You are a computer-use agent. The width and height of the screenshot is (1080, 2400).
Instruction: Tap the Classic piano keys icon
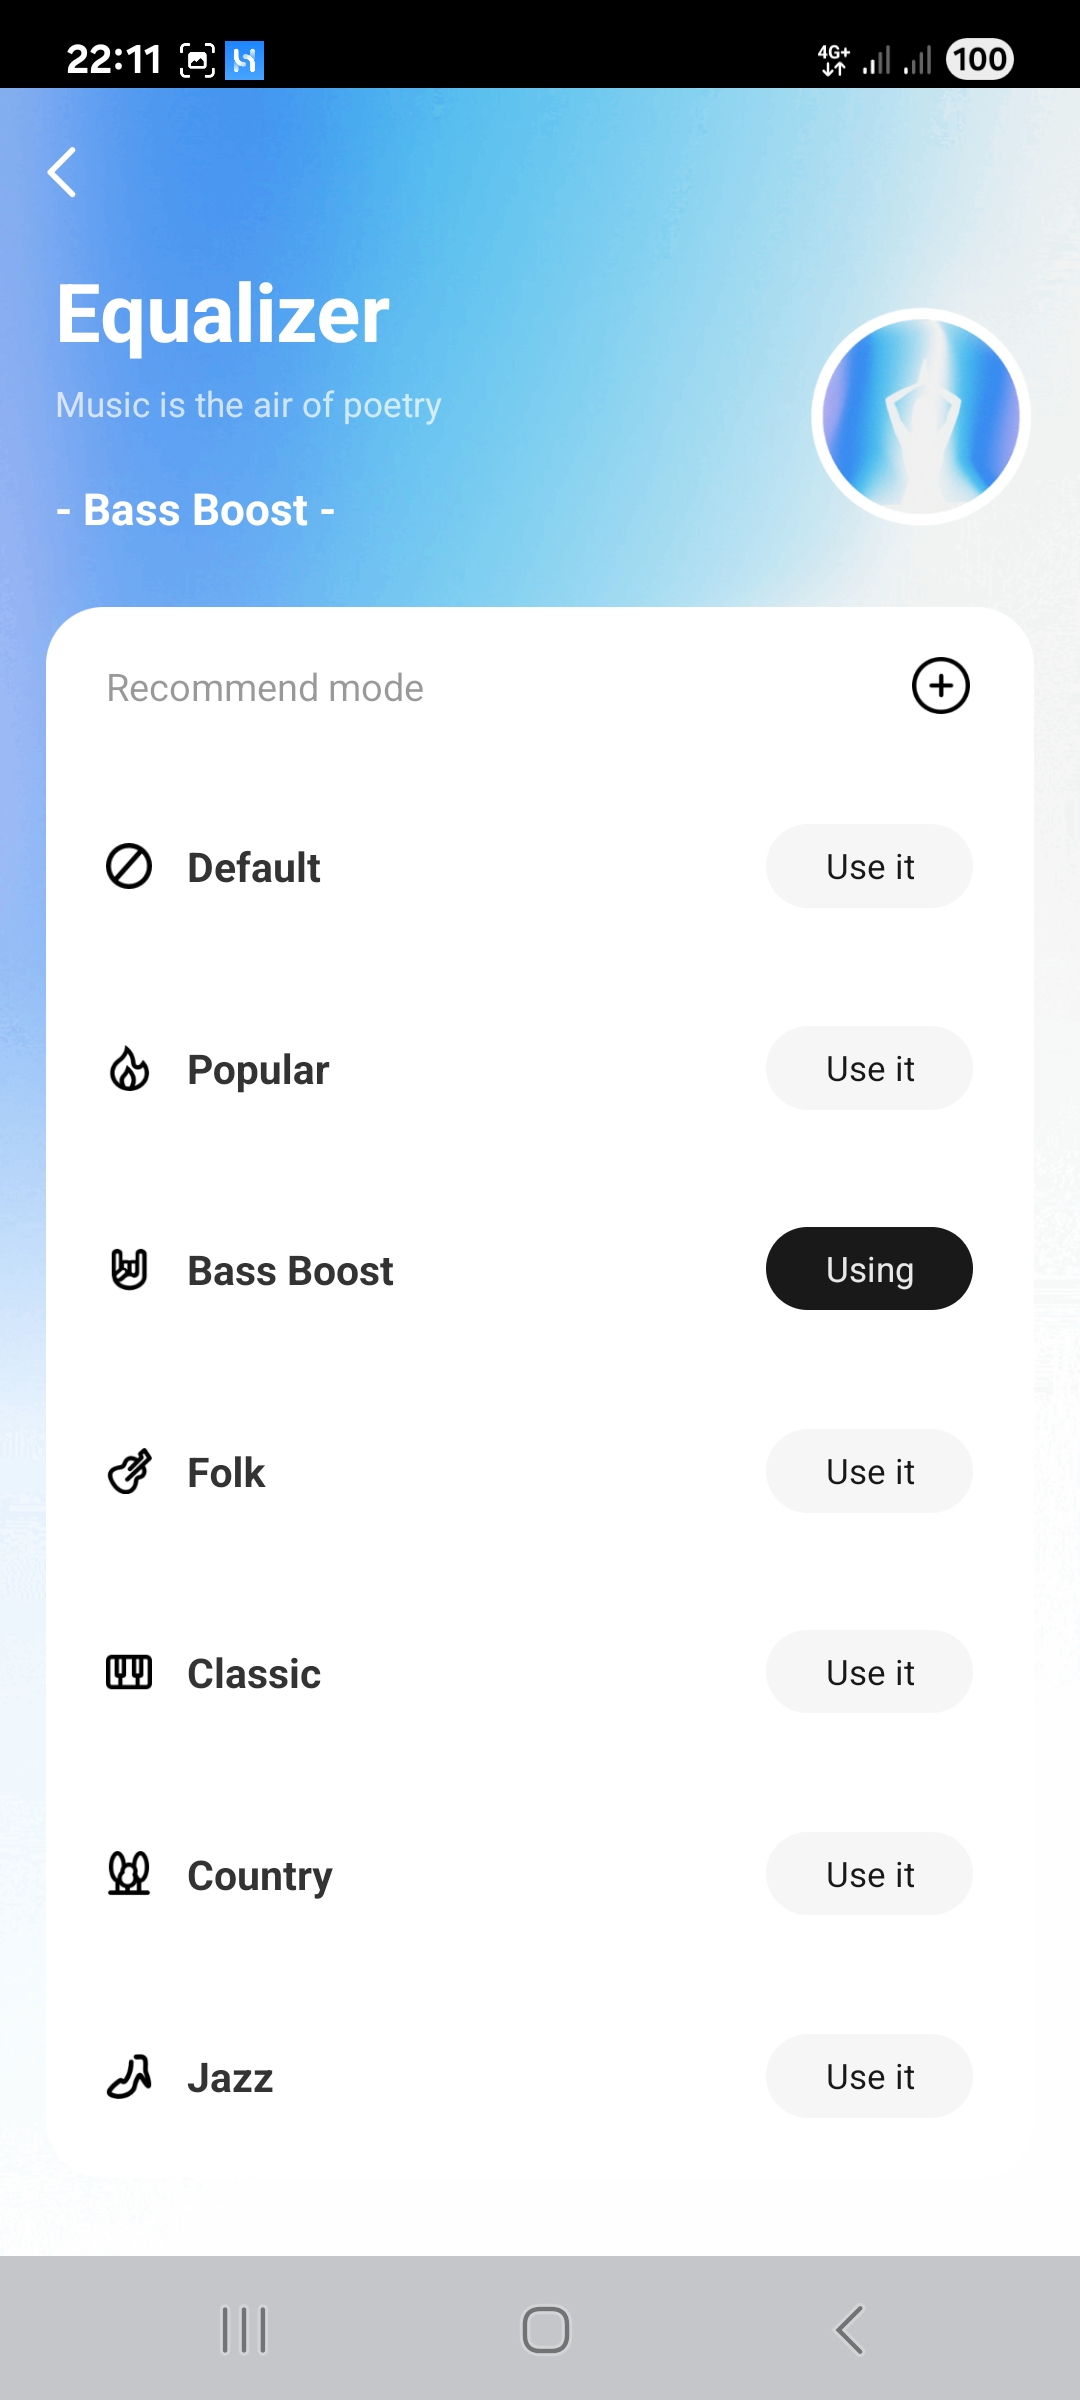tap(129, 1672)
